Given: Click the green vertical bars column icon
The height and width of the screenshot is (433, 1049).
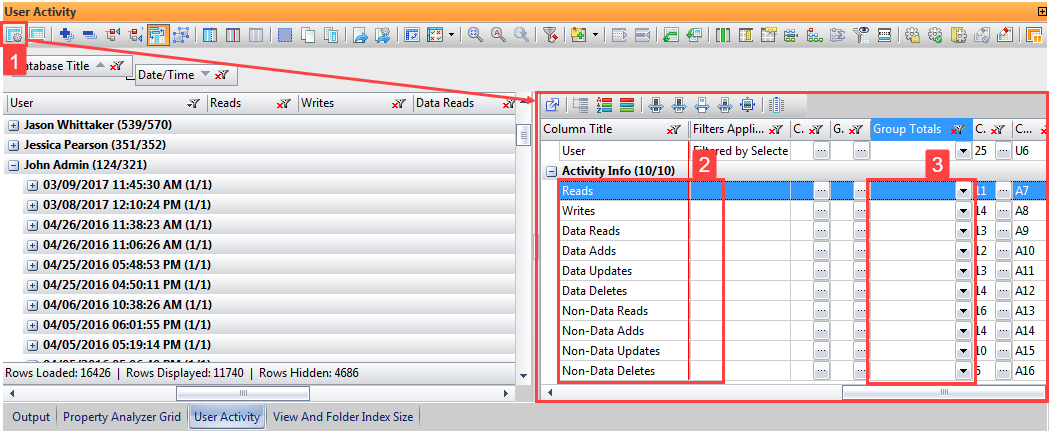Looking at the screenshot, I should [x=723, y=34].
